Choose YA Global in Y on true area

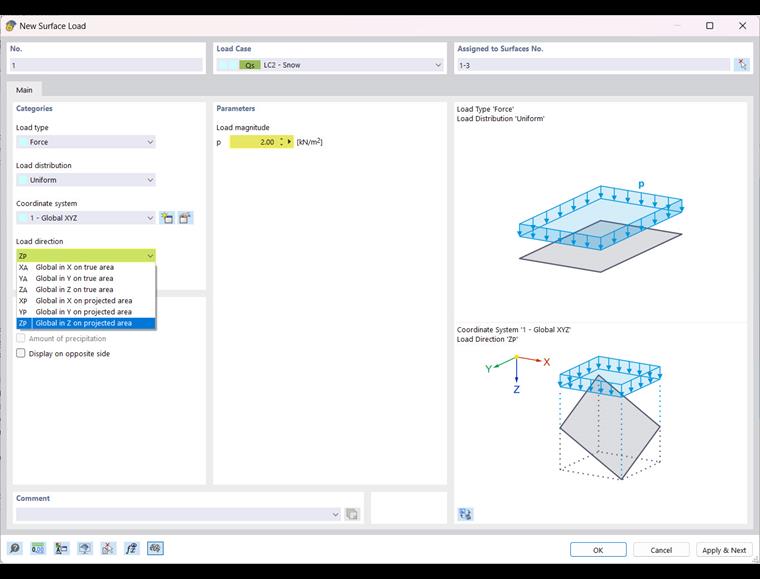[x=86, y=278]
